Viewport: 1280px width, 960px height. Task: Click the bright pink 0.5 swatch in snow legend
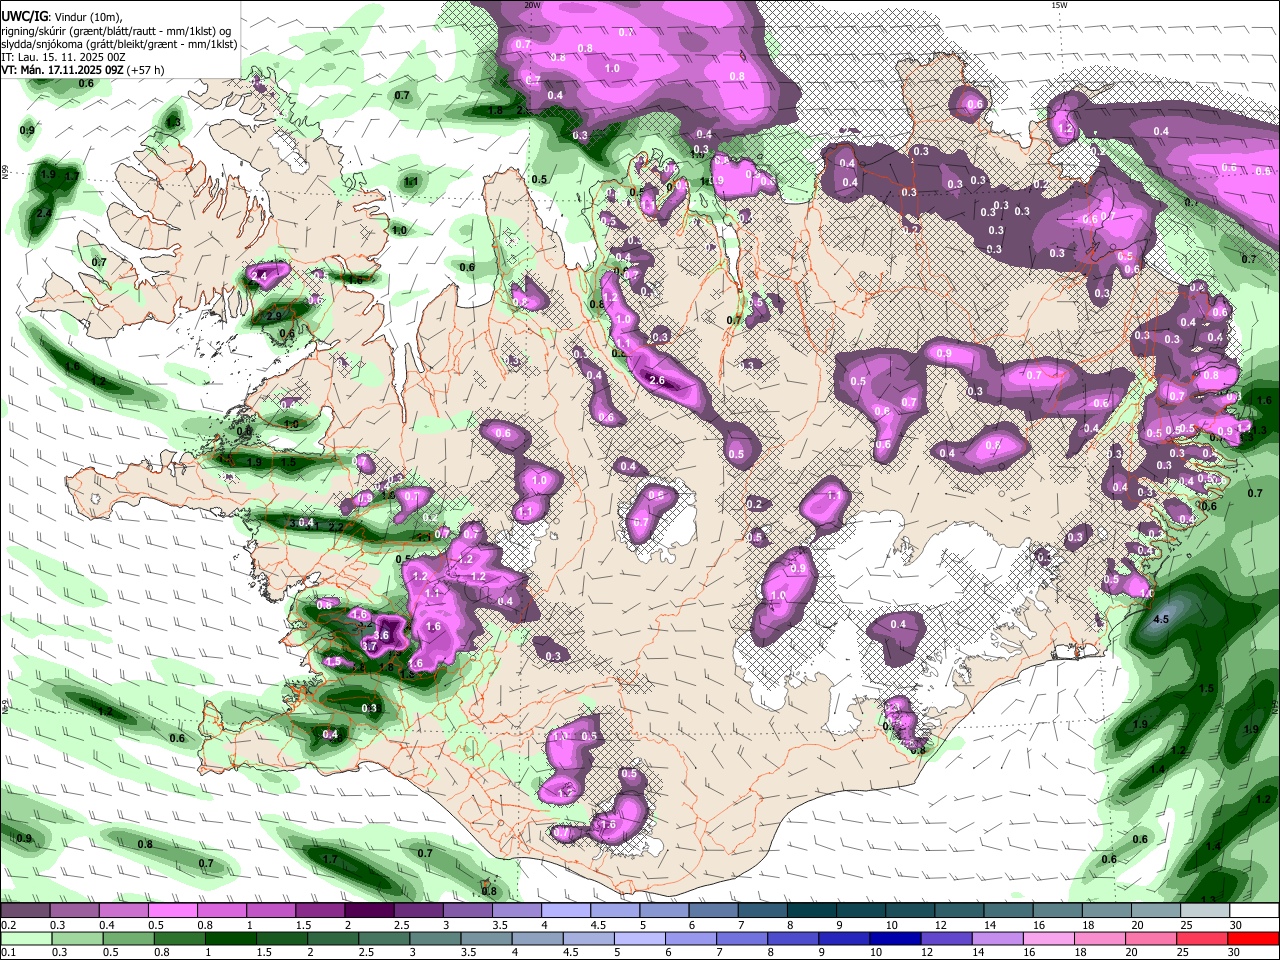(x=171, y=911)
